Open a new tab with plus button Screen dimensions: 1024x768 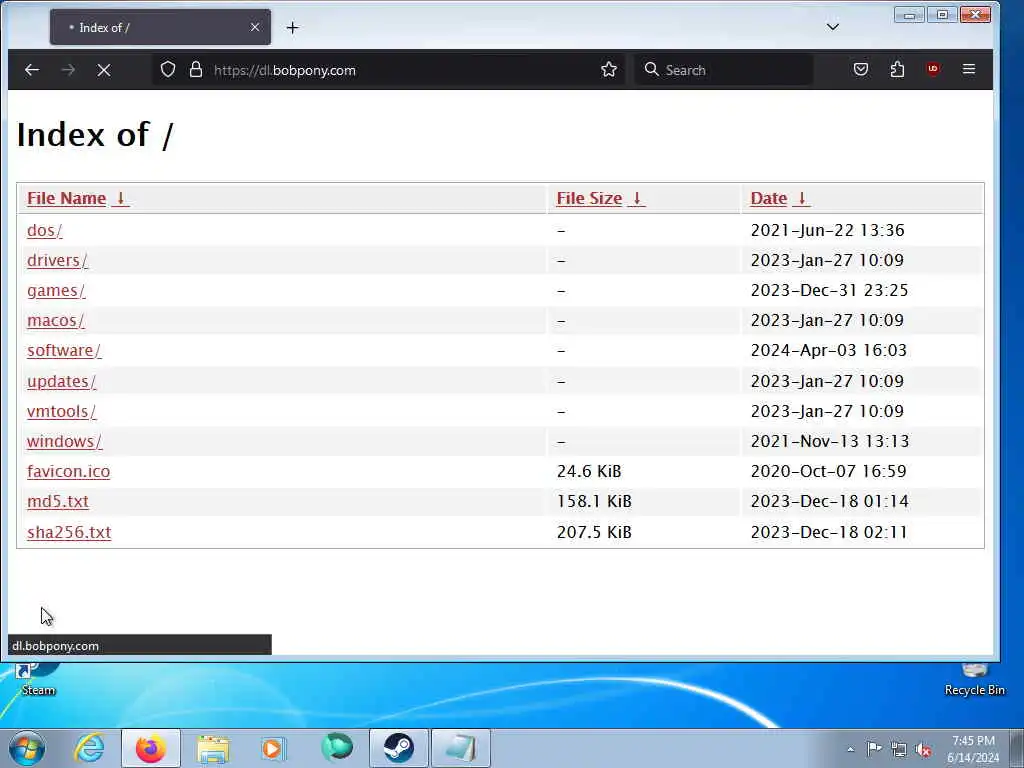coord(293,27)
